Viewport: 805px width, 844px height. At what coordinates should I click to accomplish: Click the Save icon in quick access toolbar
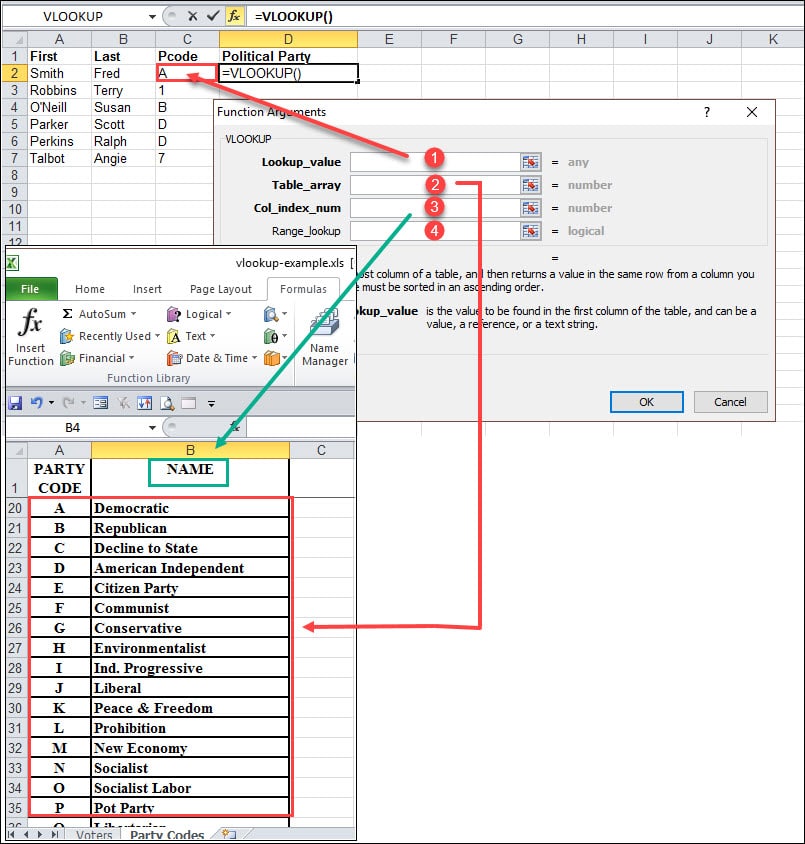click(x=15, y=403)
